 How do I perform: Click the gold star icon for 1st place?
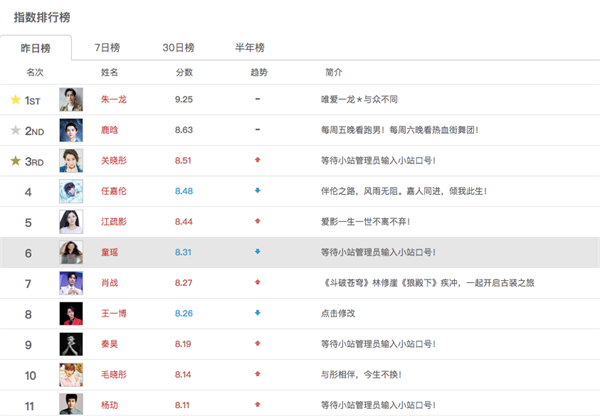pyautogui.click(x=15, y=100)
